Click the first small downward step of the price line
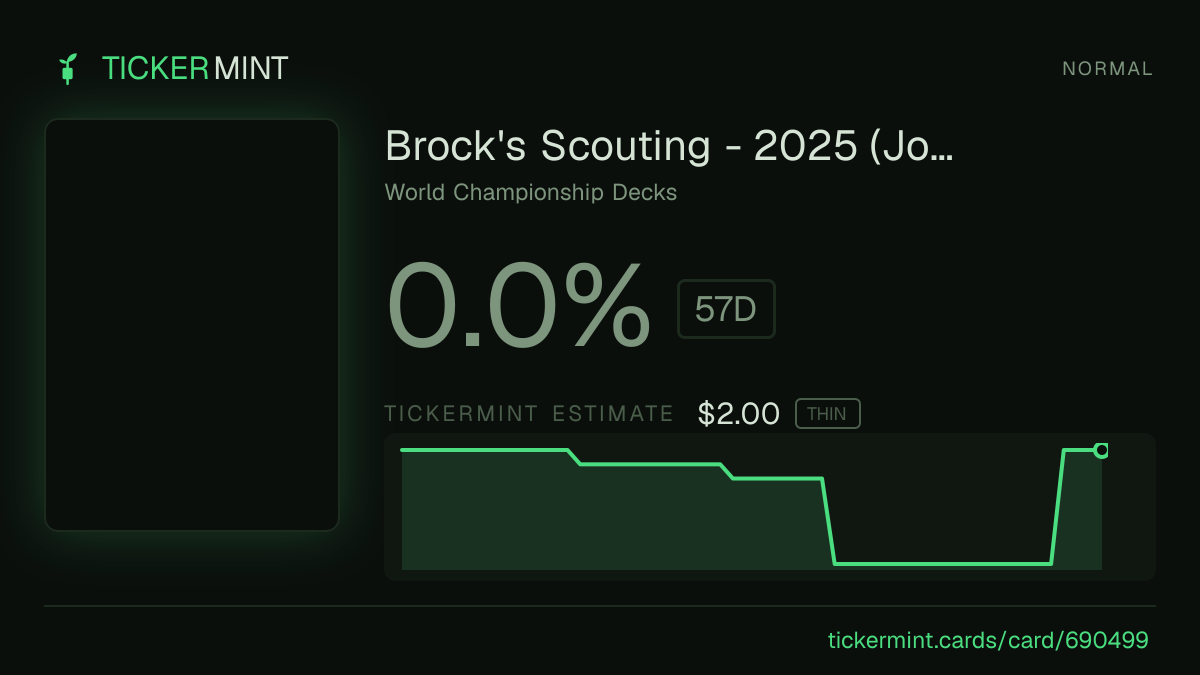This screenshot has height=675, width=1200. pyautogui.click(x=574, y=457)
